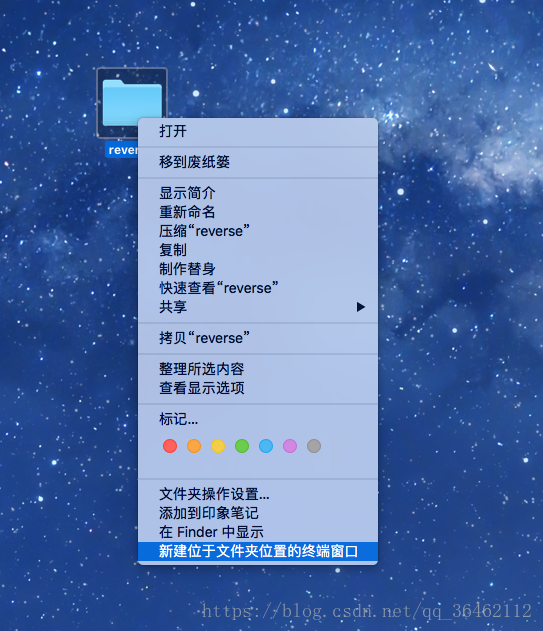
Task: Open 显示简介 for the folder
Action: point(258,193)
